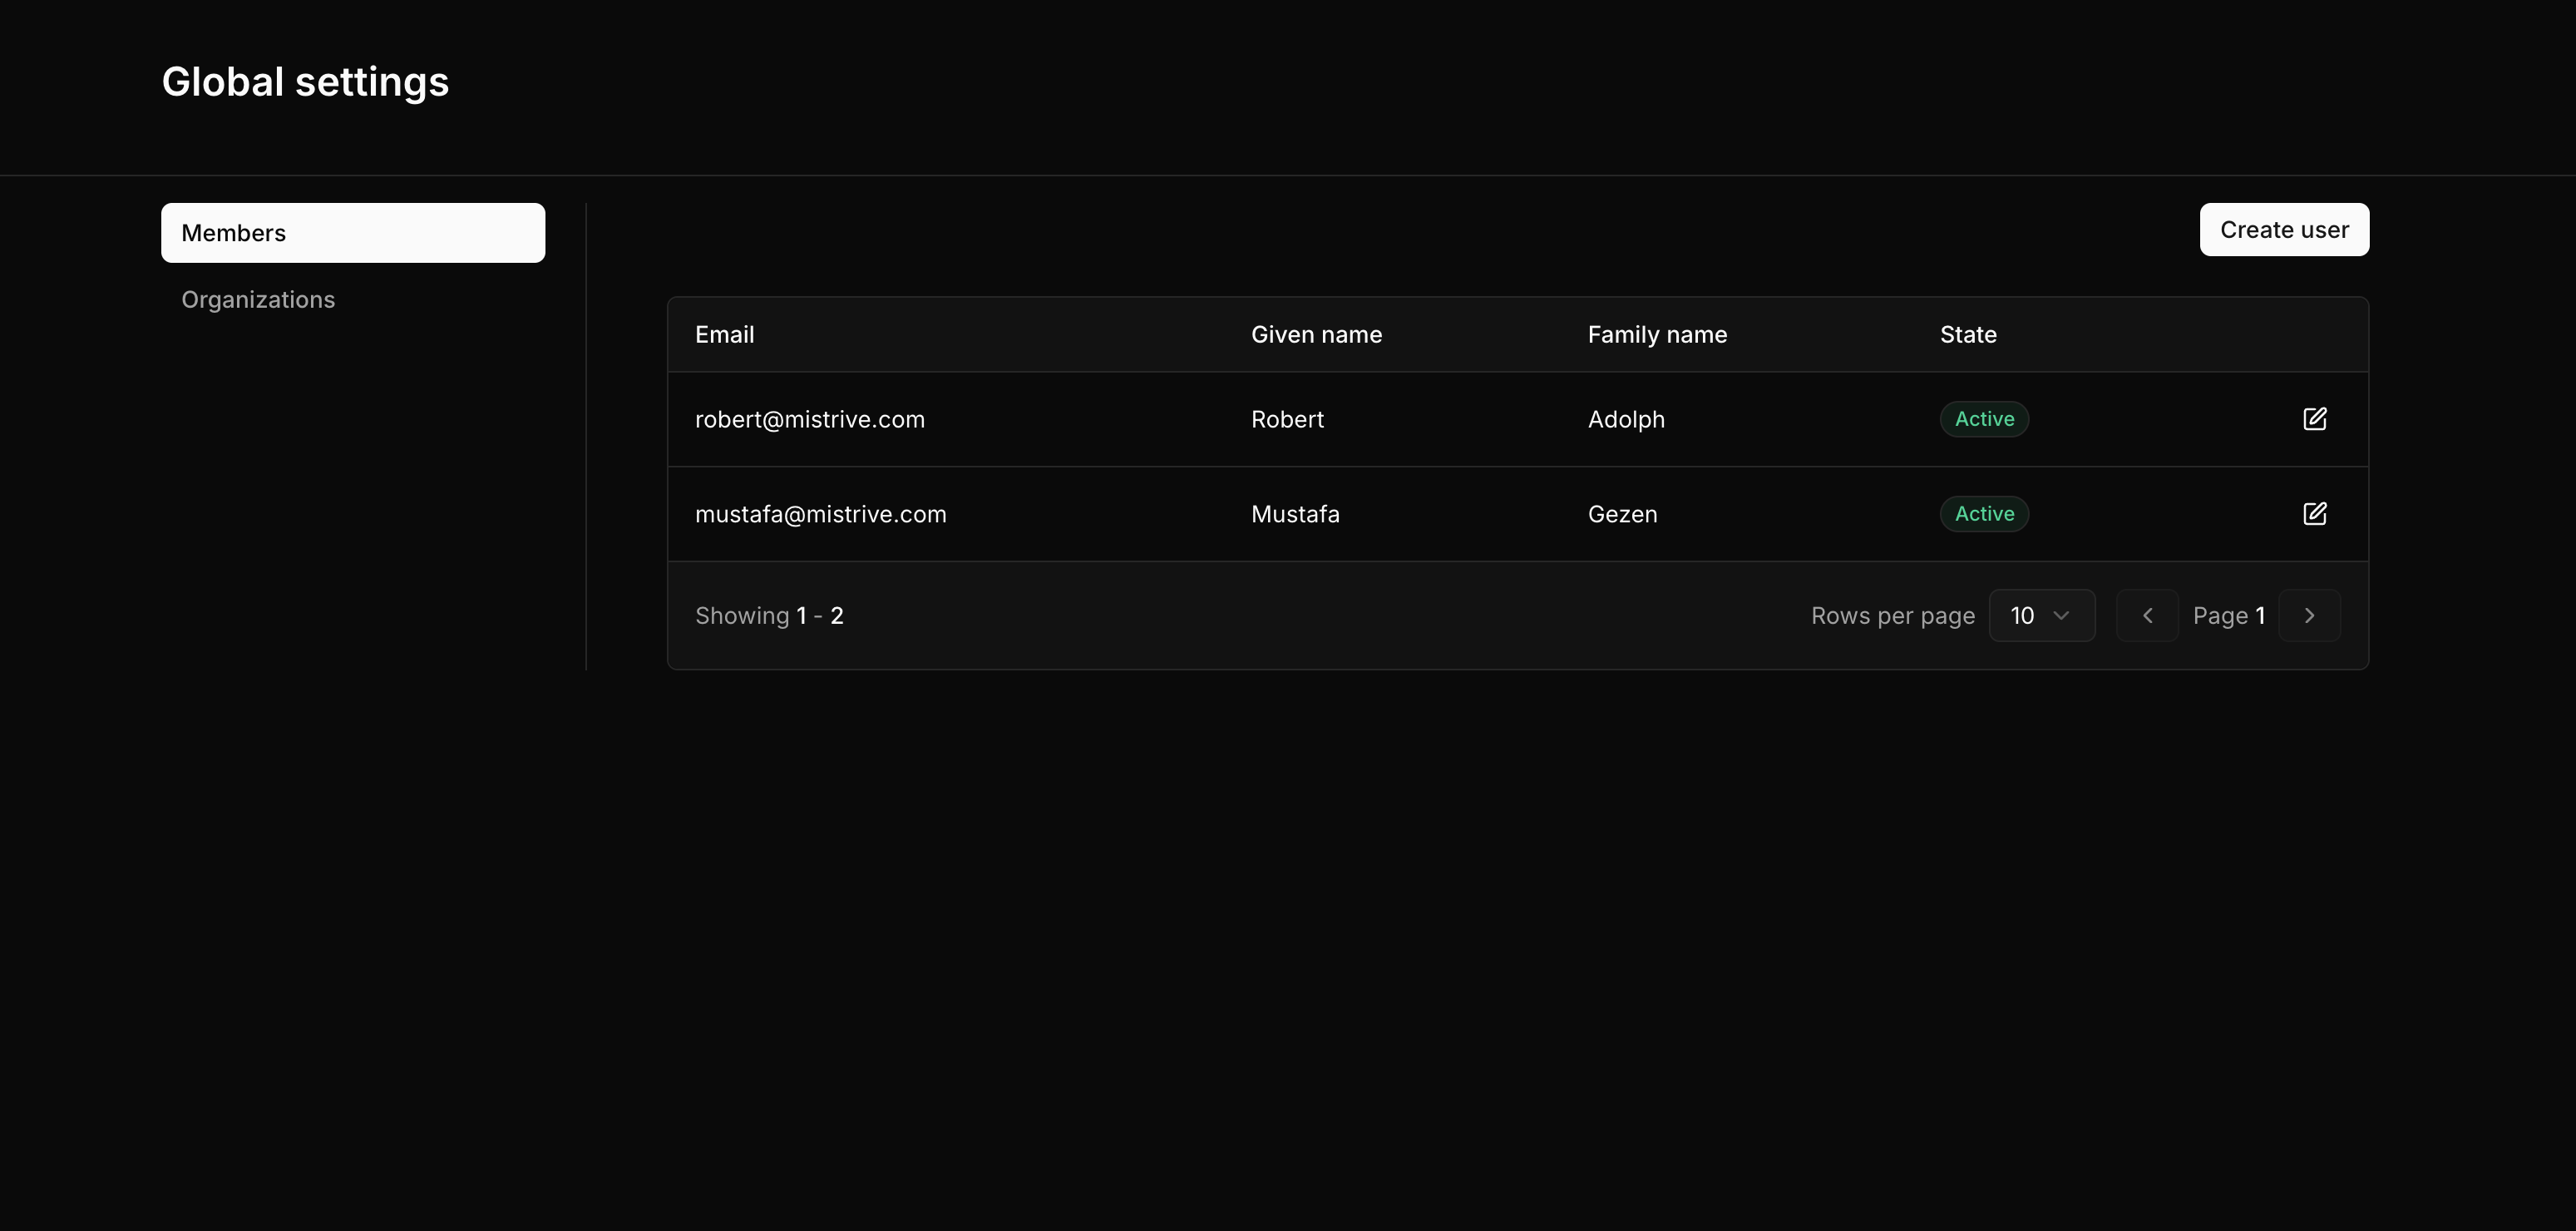Click the chevron next to the rows per page value

[2062, 615]
